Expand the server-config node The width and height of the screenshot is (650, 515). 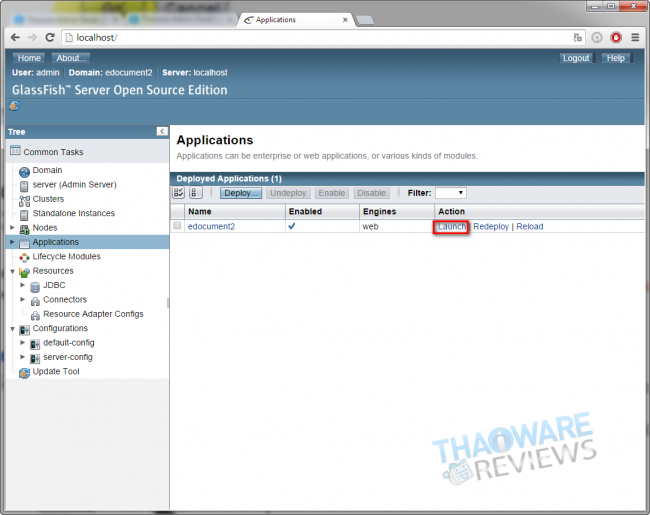click(x=23, y=357)
